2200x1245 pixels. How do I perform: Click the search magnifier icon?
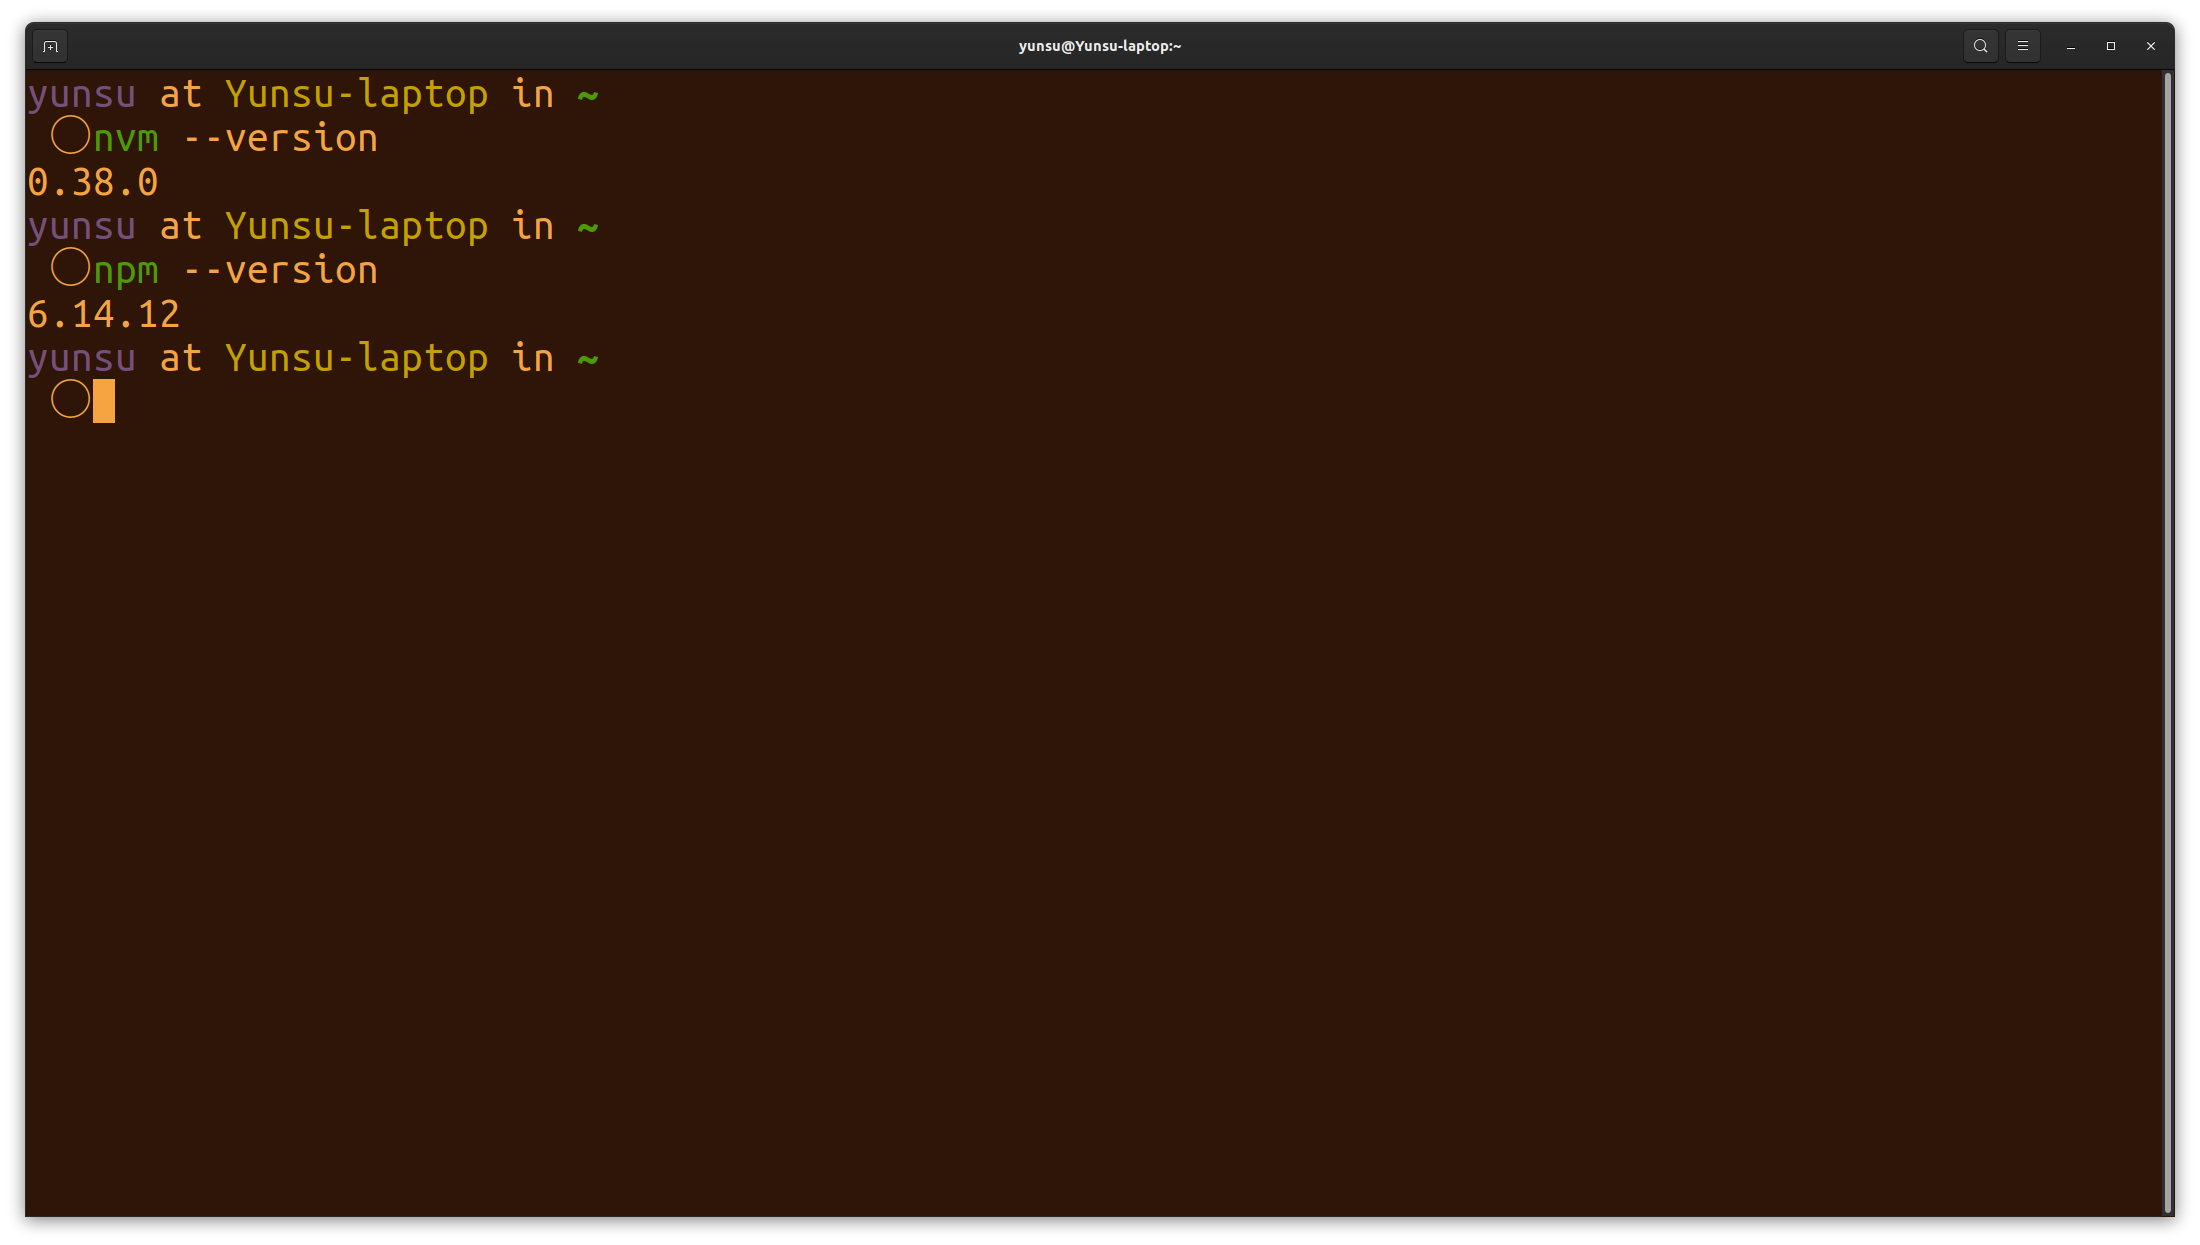point(1980,46)
